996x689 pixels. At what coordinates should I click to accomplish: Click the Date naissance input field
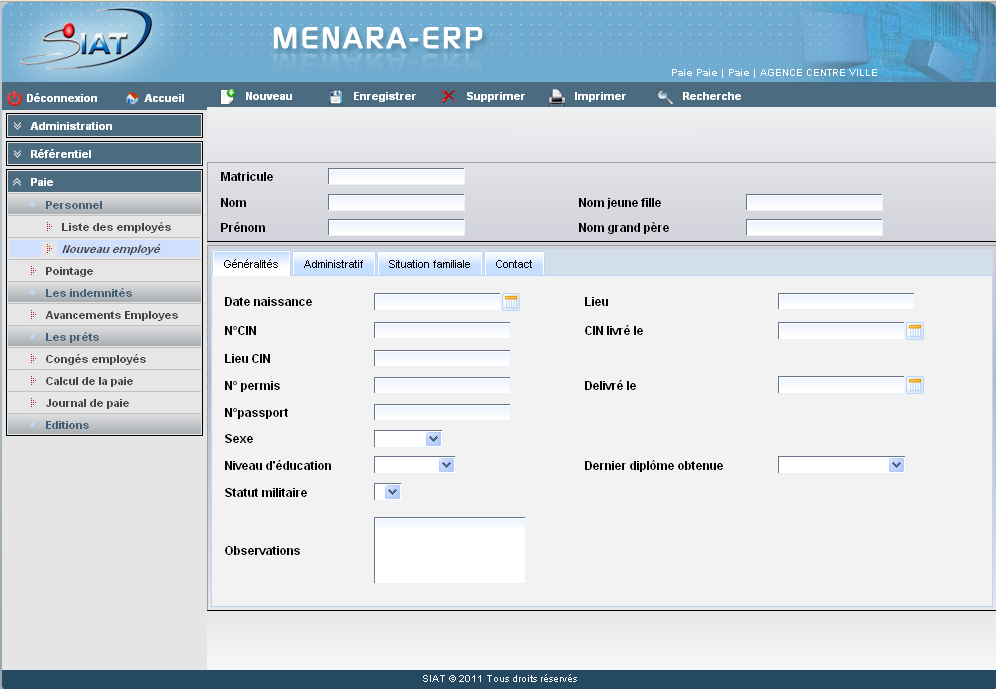click(438, 302)
